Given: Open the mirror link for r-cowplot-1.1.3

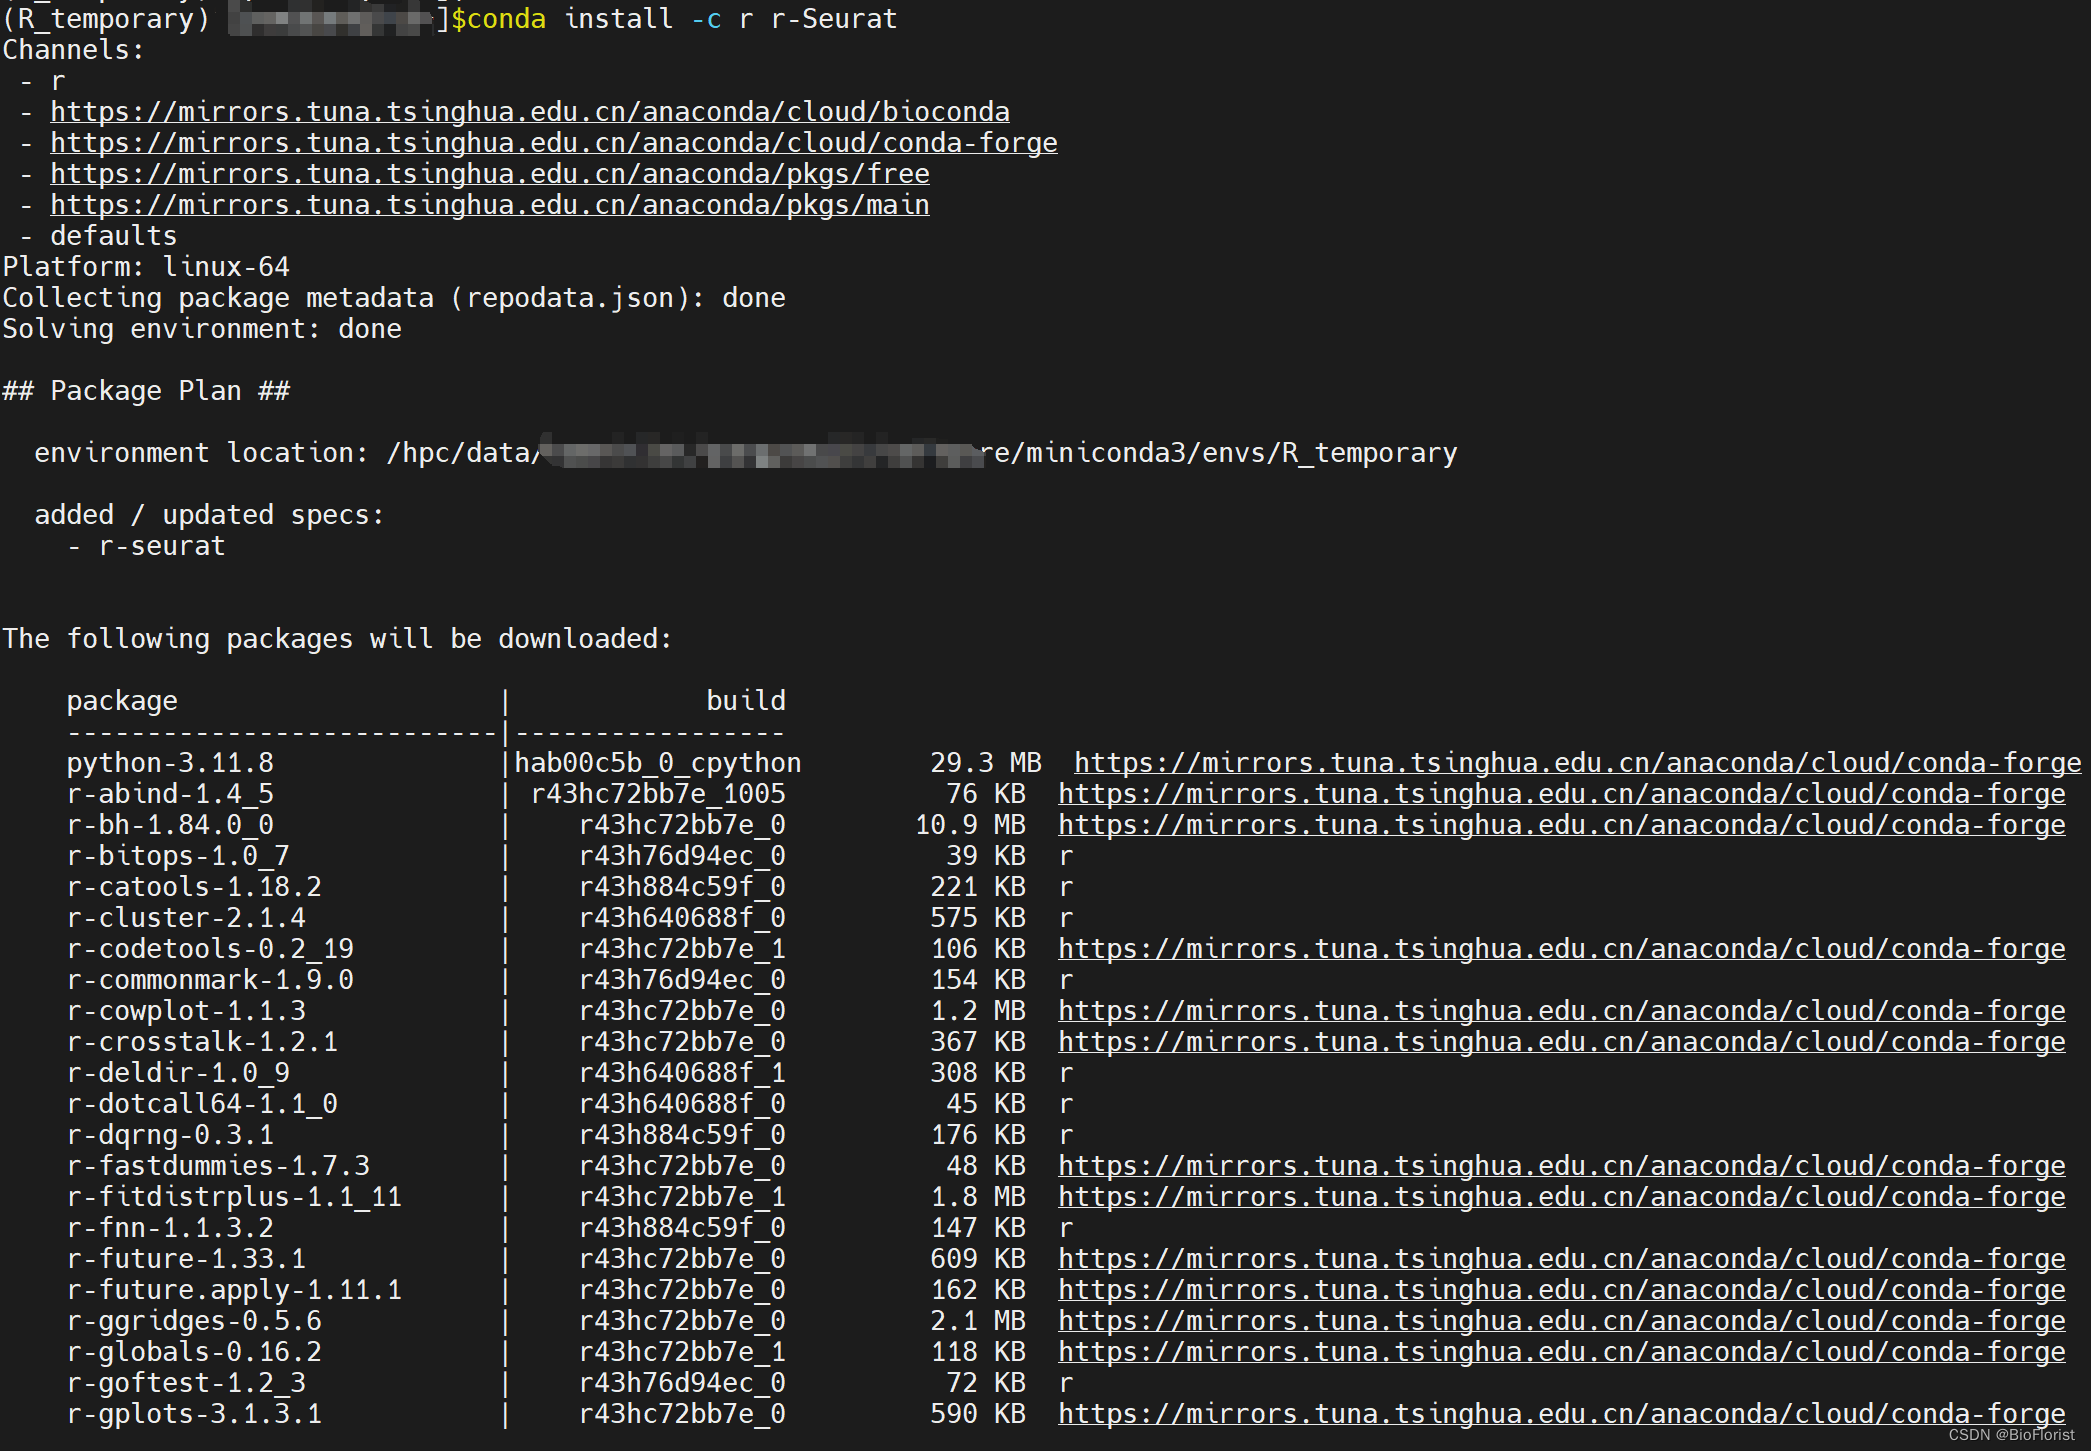Looking at the screenshot, I should (x=1561, y=1010).
